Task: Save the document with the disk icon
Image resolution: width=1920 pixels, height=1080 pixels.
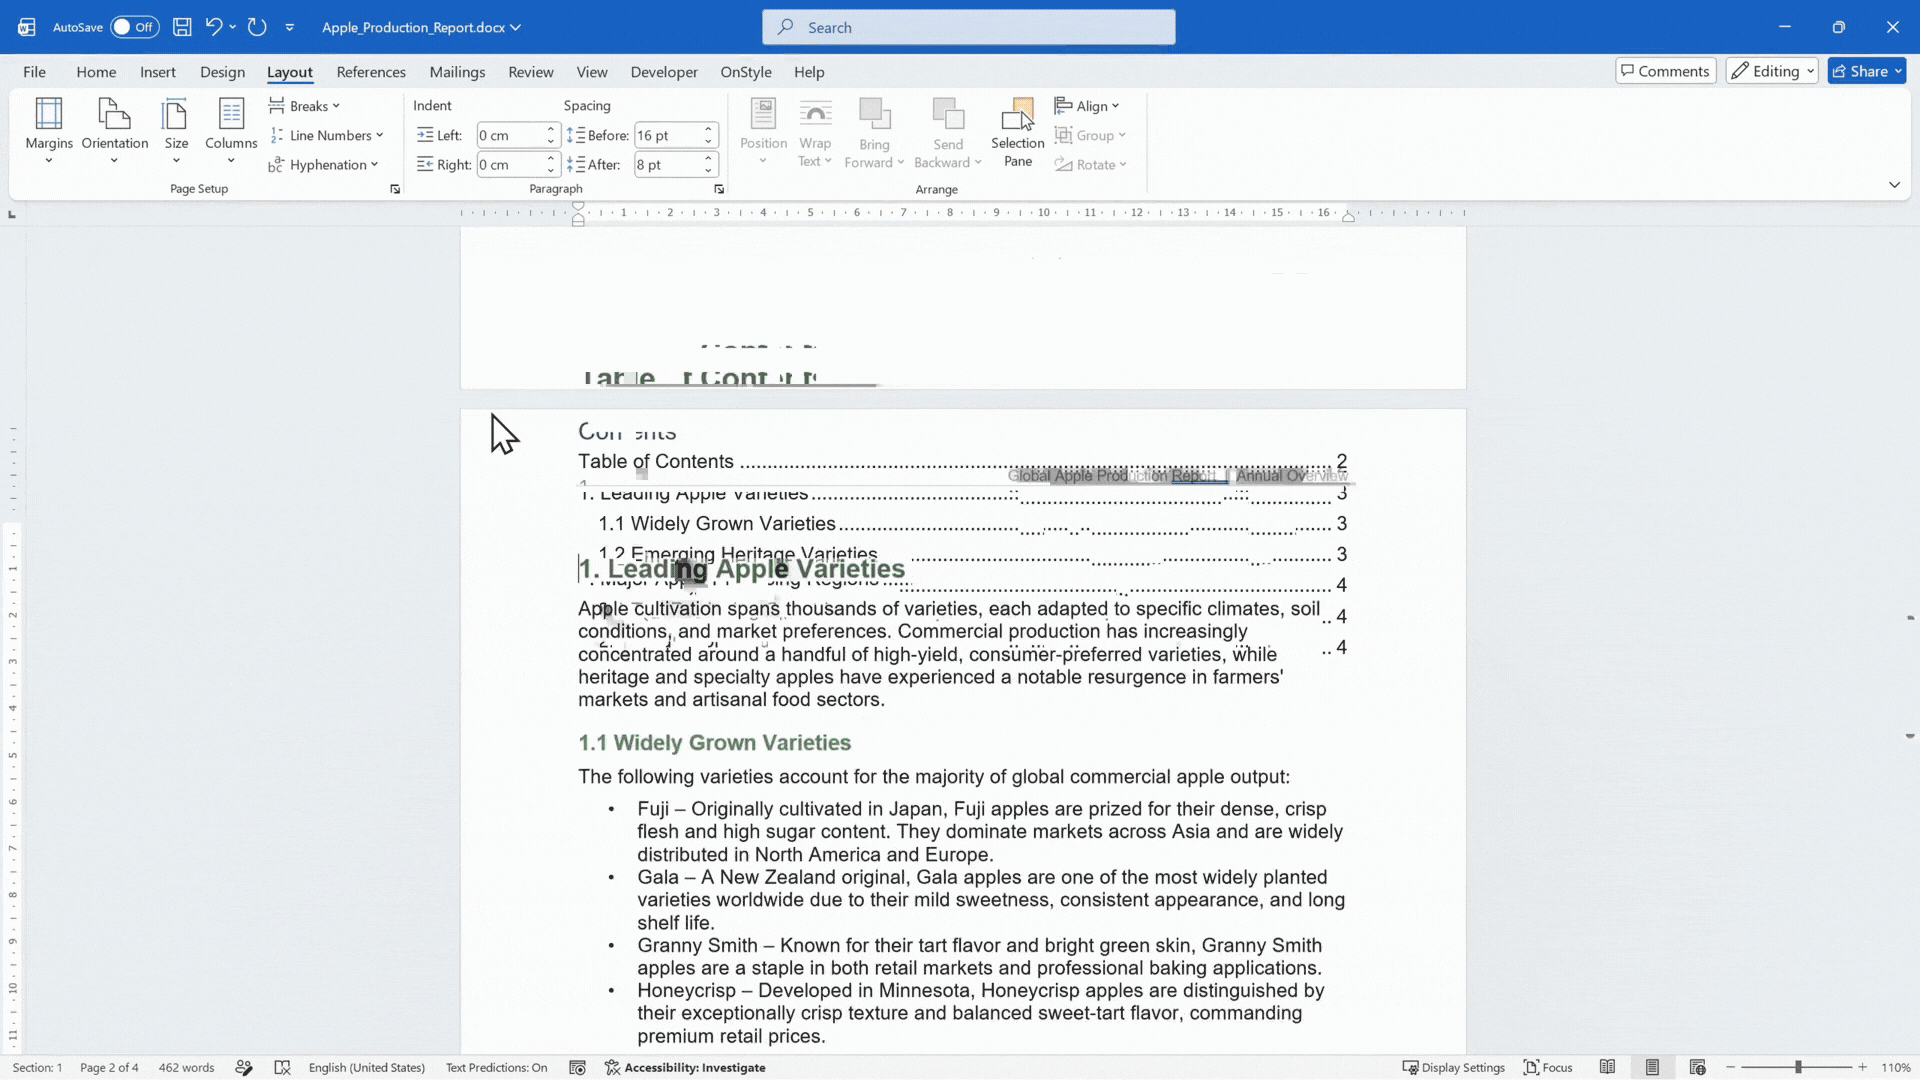Action: (182, 27)
